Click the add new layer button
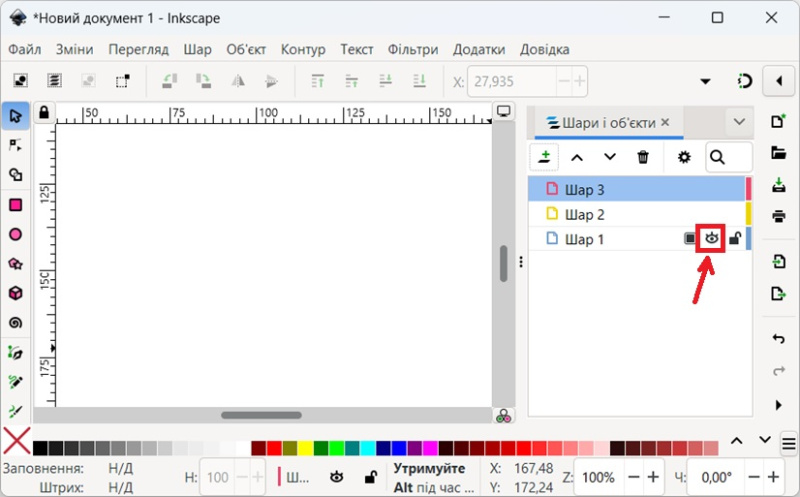Viewport: 800px width, 497px height. coord(544,157)
